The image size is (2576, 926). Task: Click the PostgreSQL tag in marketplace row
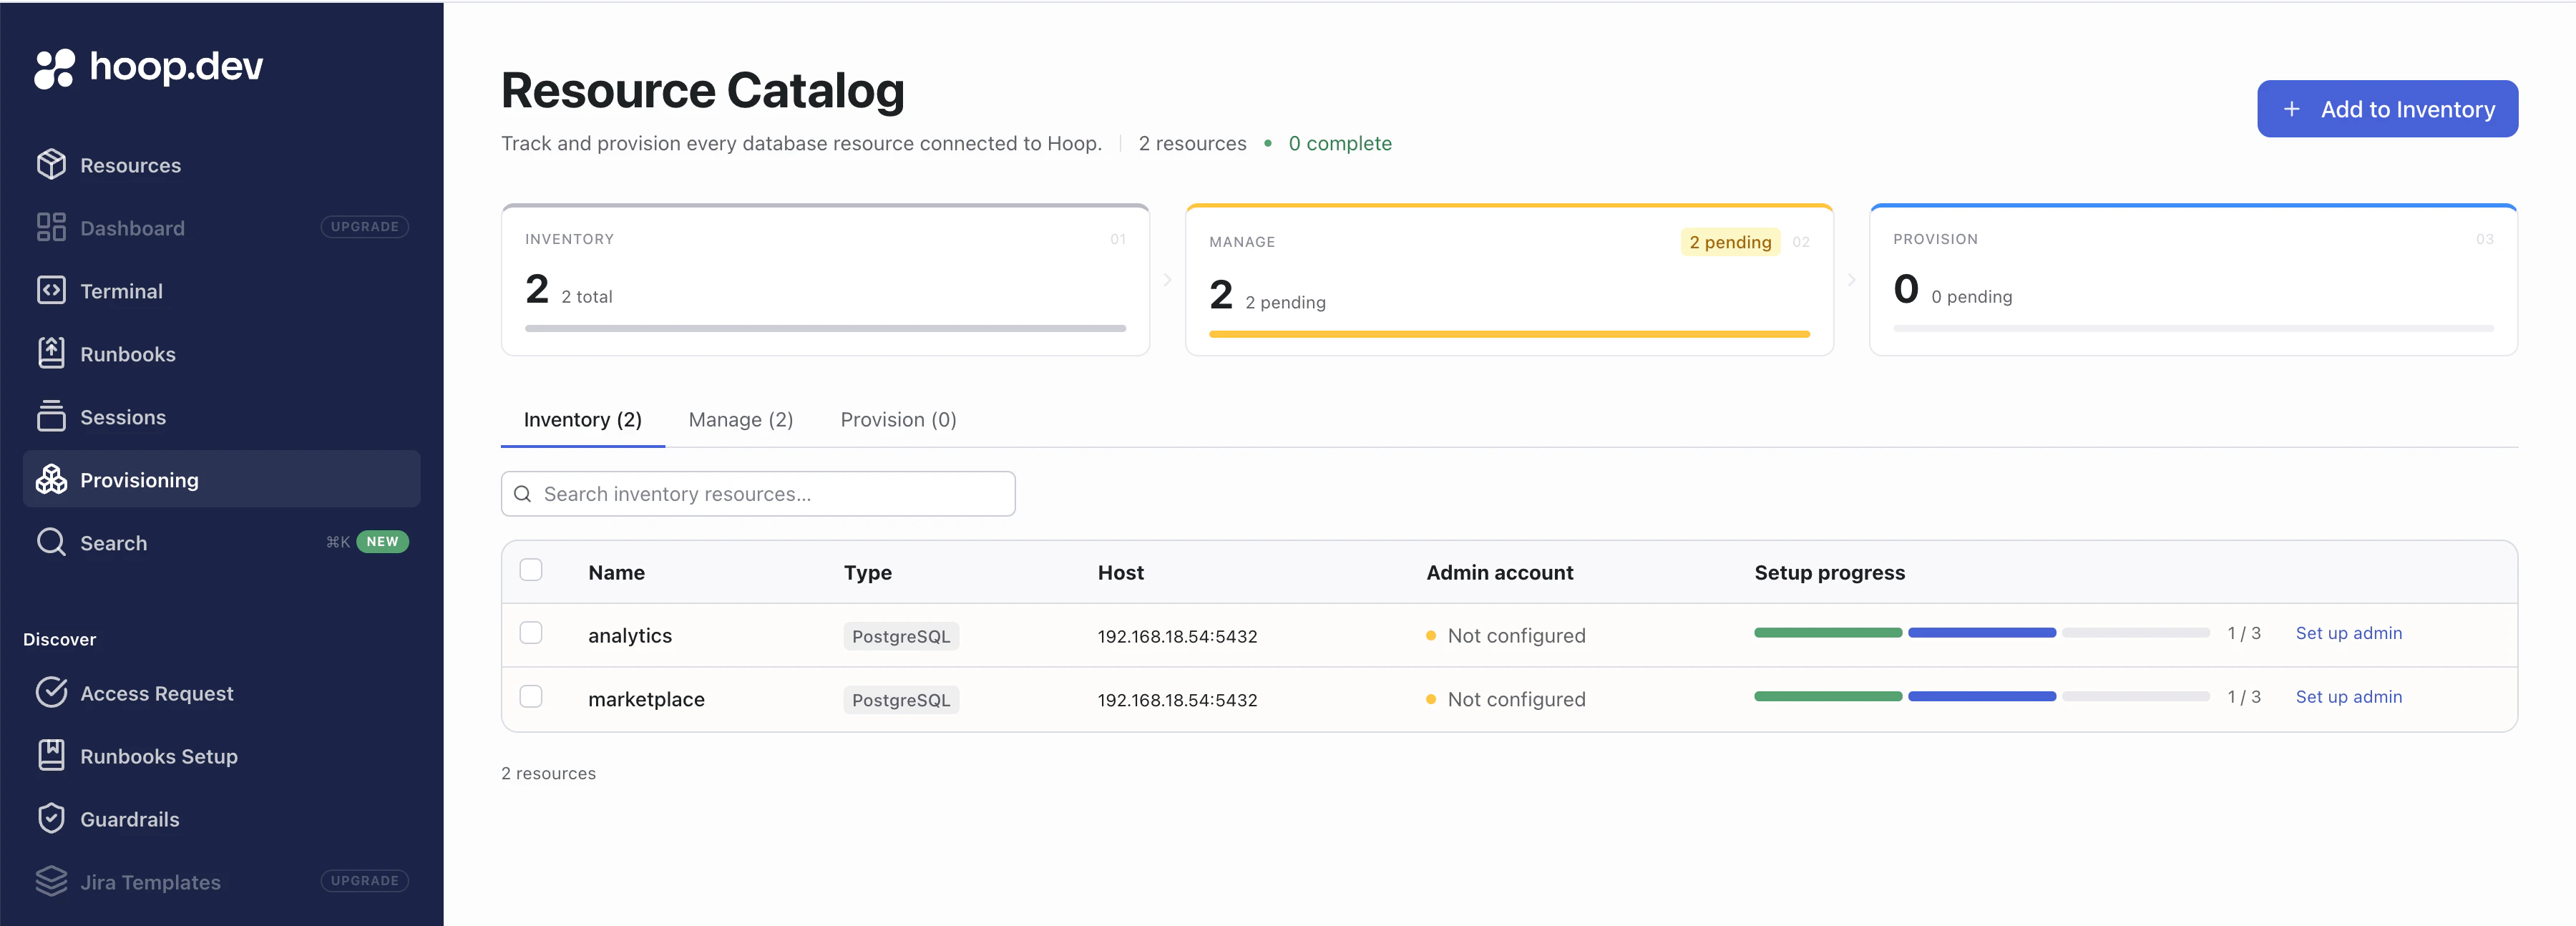[x=901, y=700]
